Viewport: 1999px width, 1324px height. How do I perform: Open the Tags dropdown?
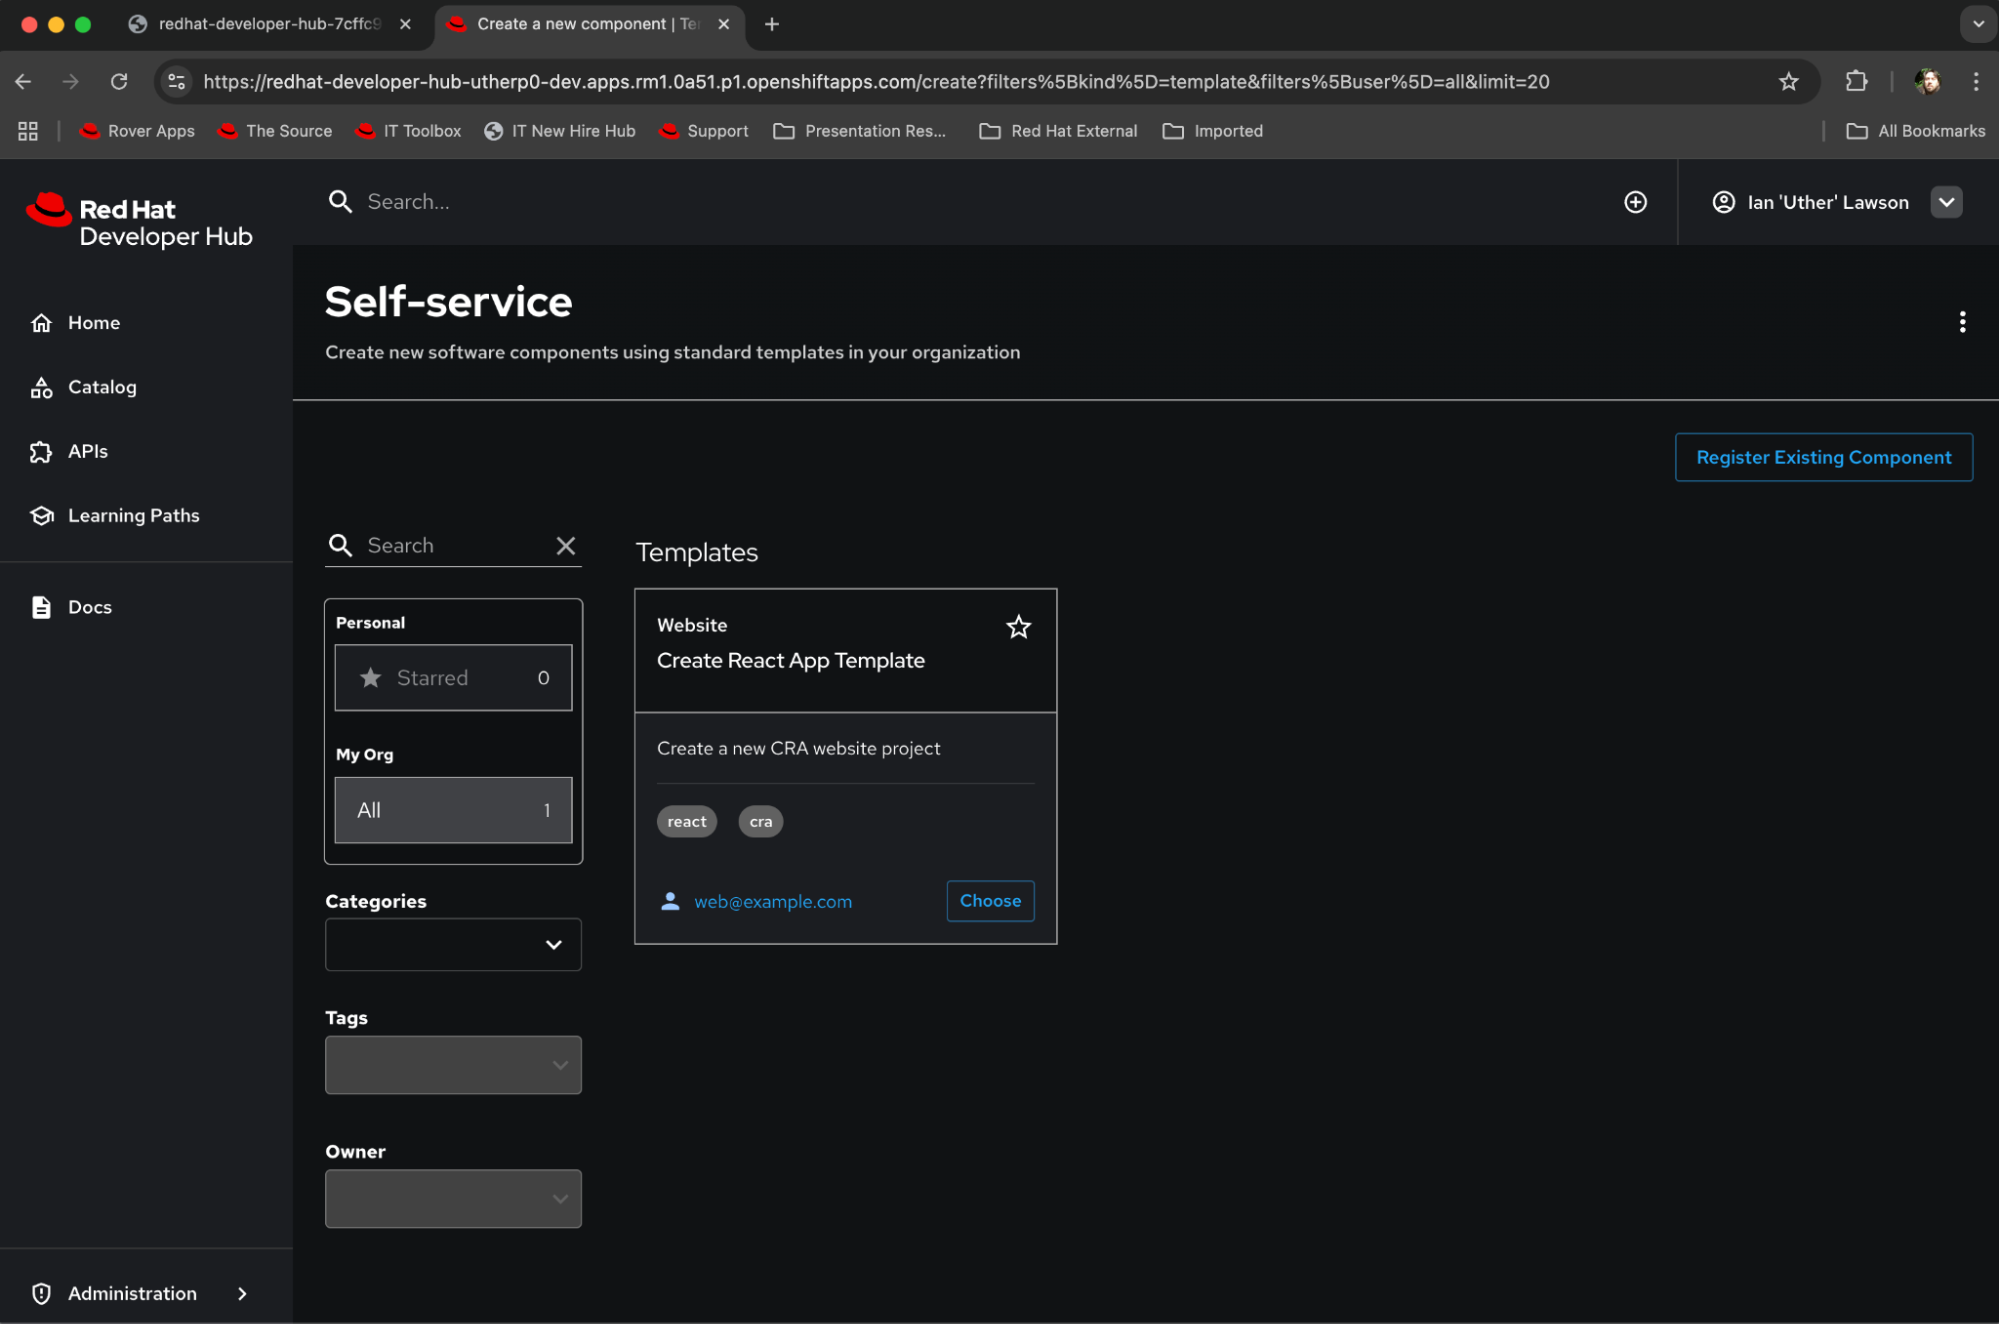pyautogui.click(x=453, y=1065)
